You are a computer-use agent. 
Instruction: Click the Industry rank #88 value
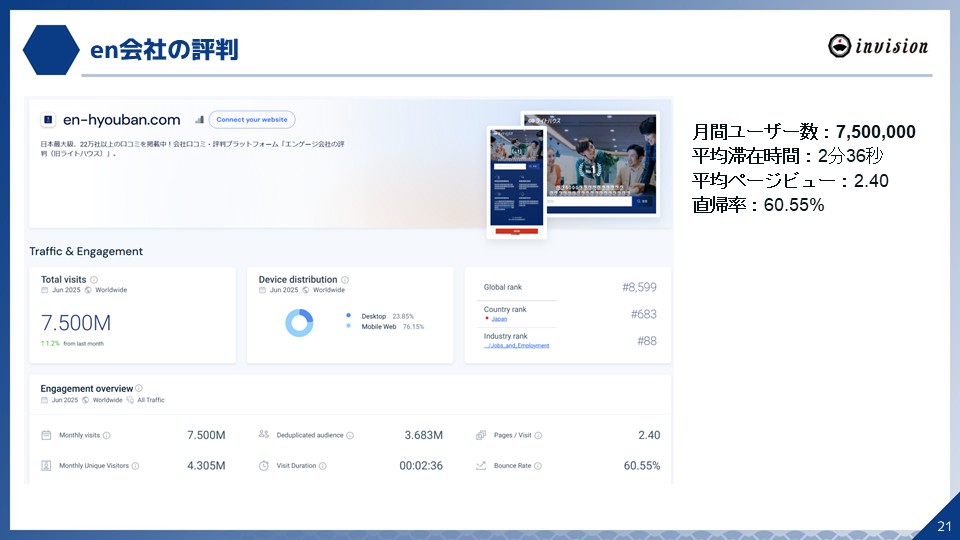click(647, 341)
